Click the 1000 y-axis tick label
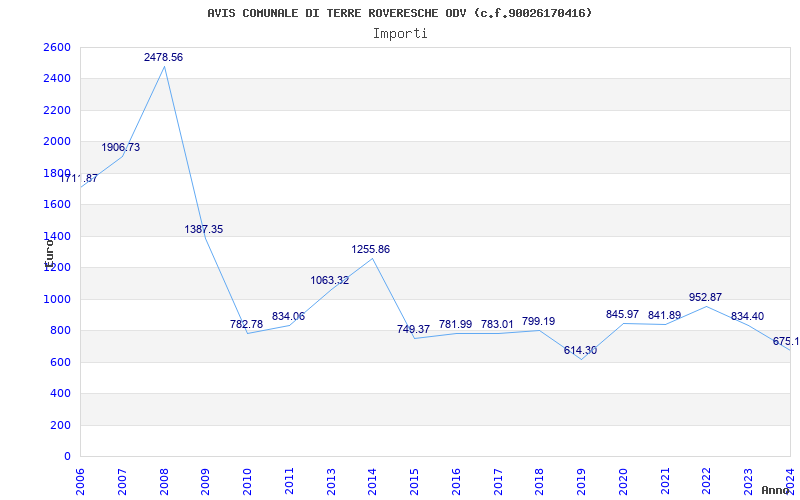The width and height of the screenshot is (800, 500). (x=57, y=299)
